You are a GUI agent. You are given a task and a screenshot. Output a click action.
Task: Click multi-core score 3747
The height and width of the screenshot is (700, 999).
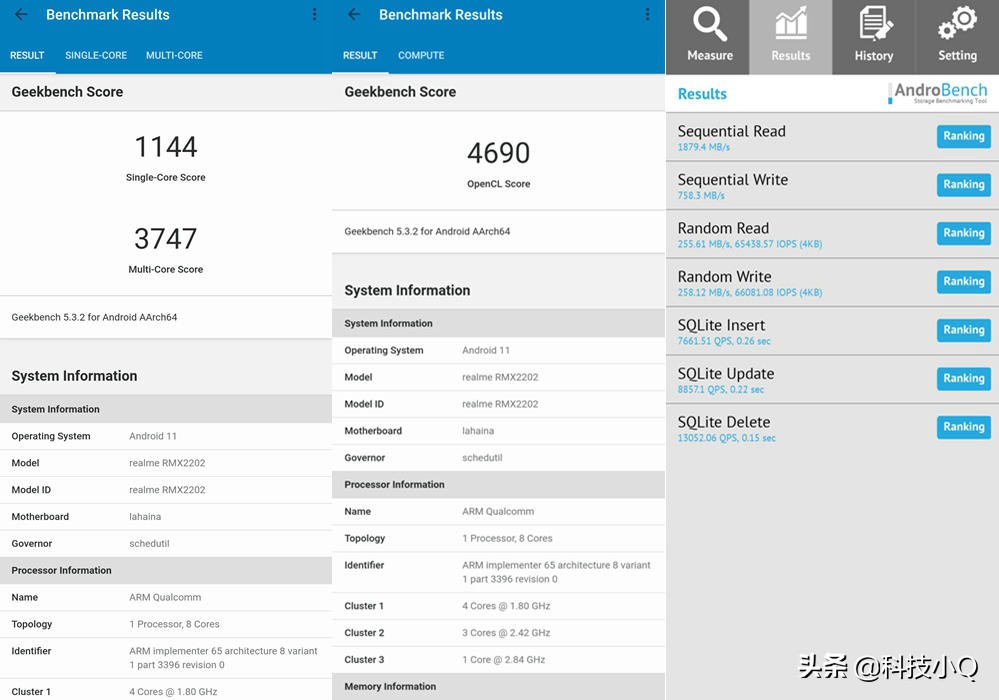[166, 239]
